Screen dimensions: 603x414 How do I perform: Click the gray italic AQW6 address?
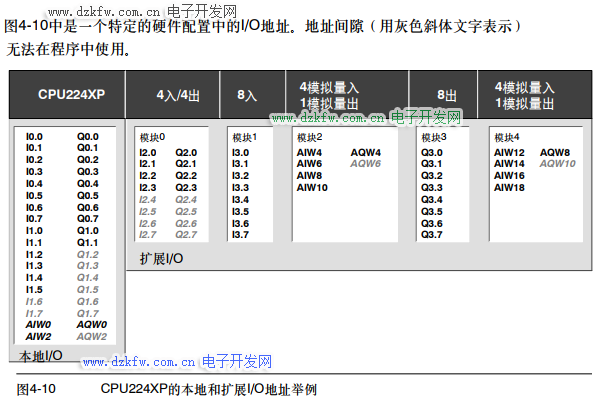click(x=364, y=163)
